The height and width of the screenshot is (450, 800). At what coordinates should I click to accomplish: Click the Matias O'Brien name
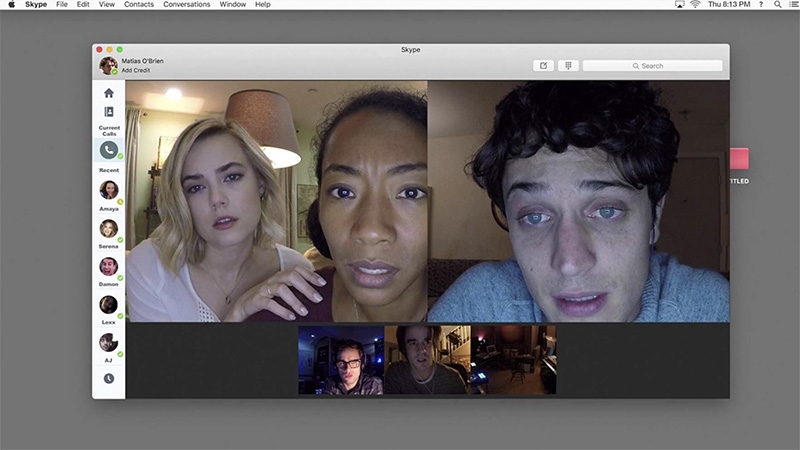pos(142,61)
